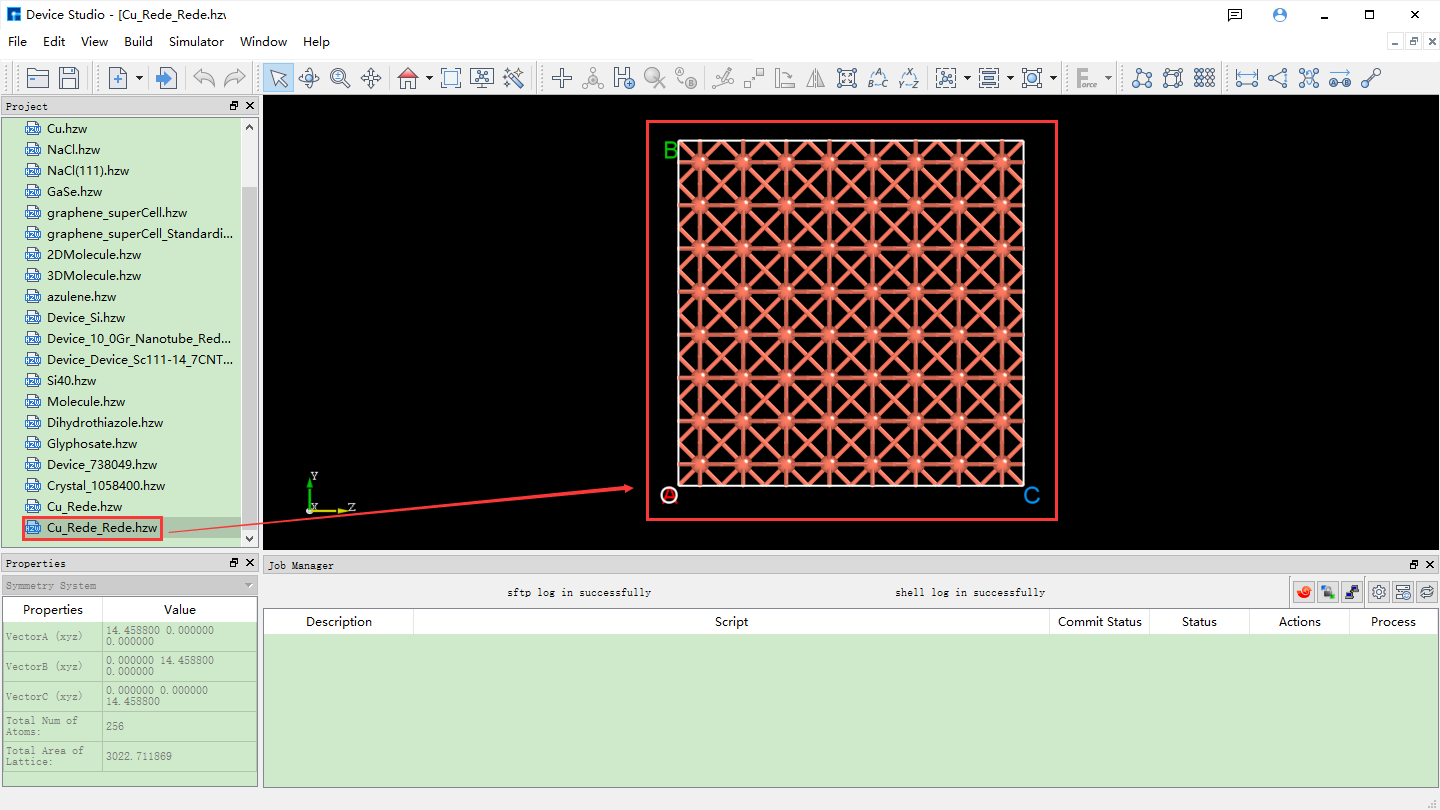Select the magic wand build tool
1440x810 pixels.
pyautogui.click(x=514, y=77)
